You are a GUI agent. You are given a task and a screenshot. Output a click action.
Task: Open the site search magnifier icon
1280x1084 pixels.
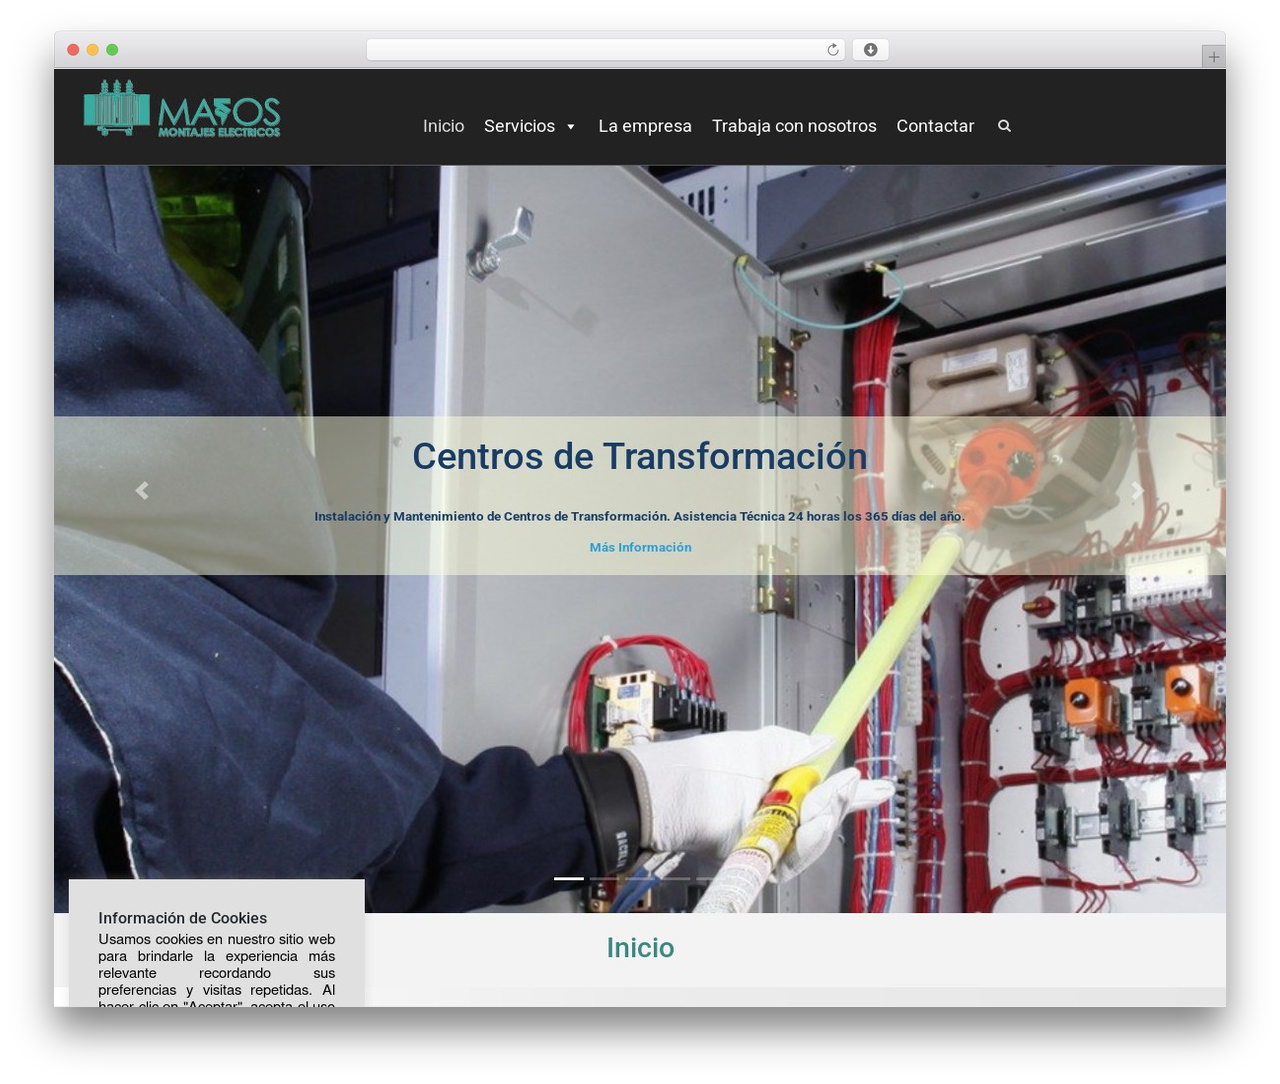[x=1004, y=126]
